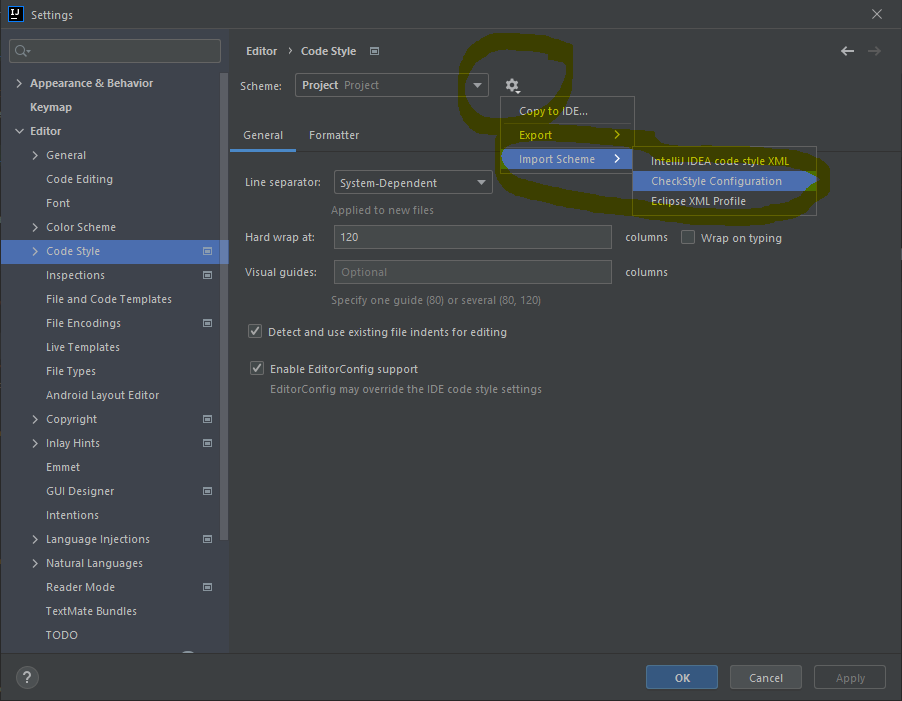Expand the Inlay Hints node
The height and width of the screenshot is (701, 902).
pos(35,443)
